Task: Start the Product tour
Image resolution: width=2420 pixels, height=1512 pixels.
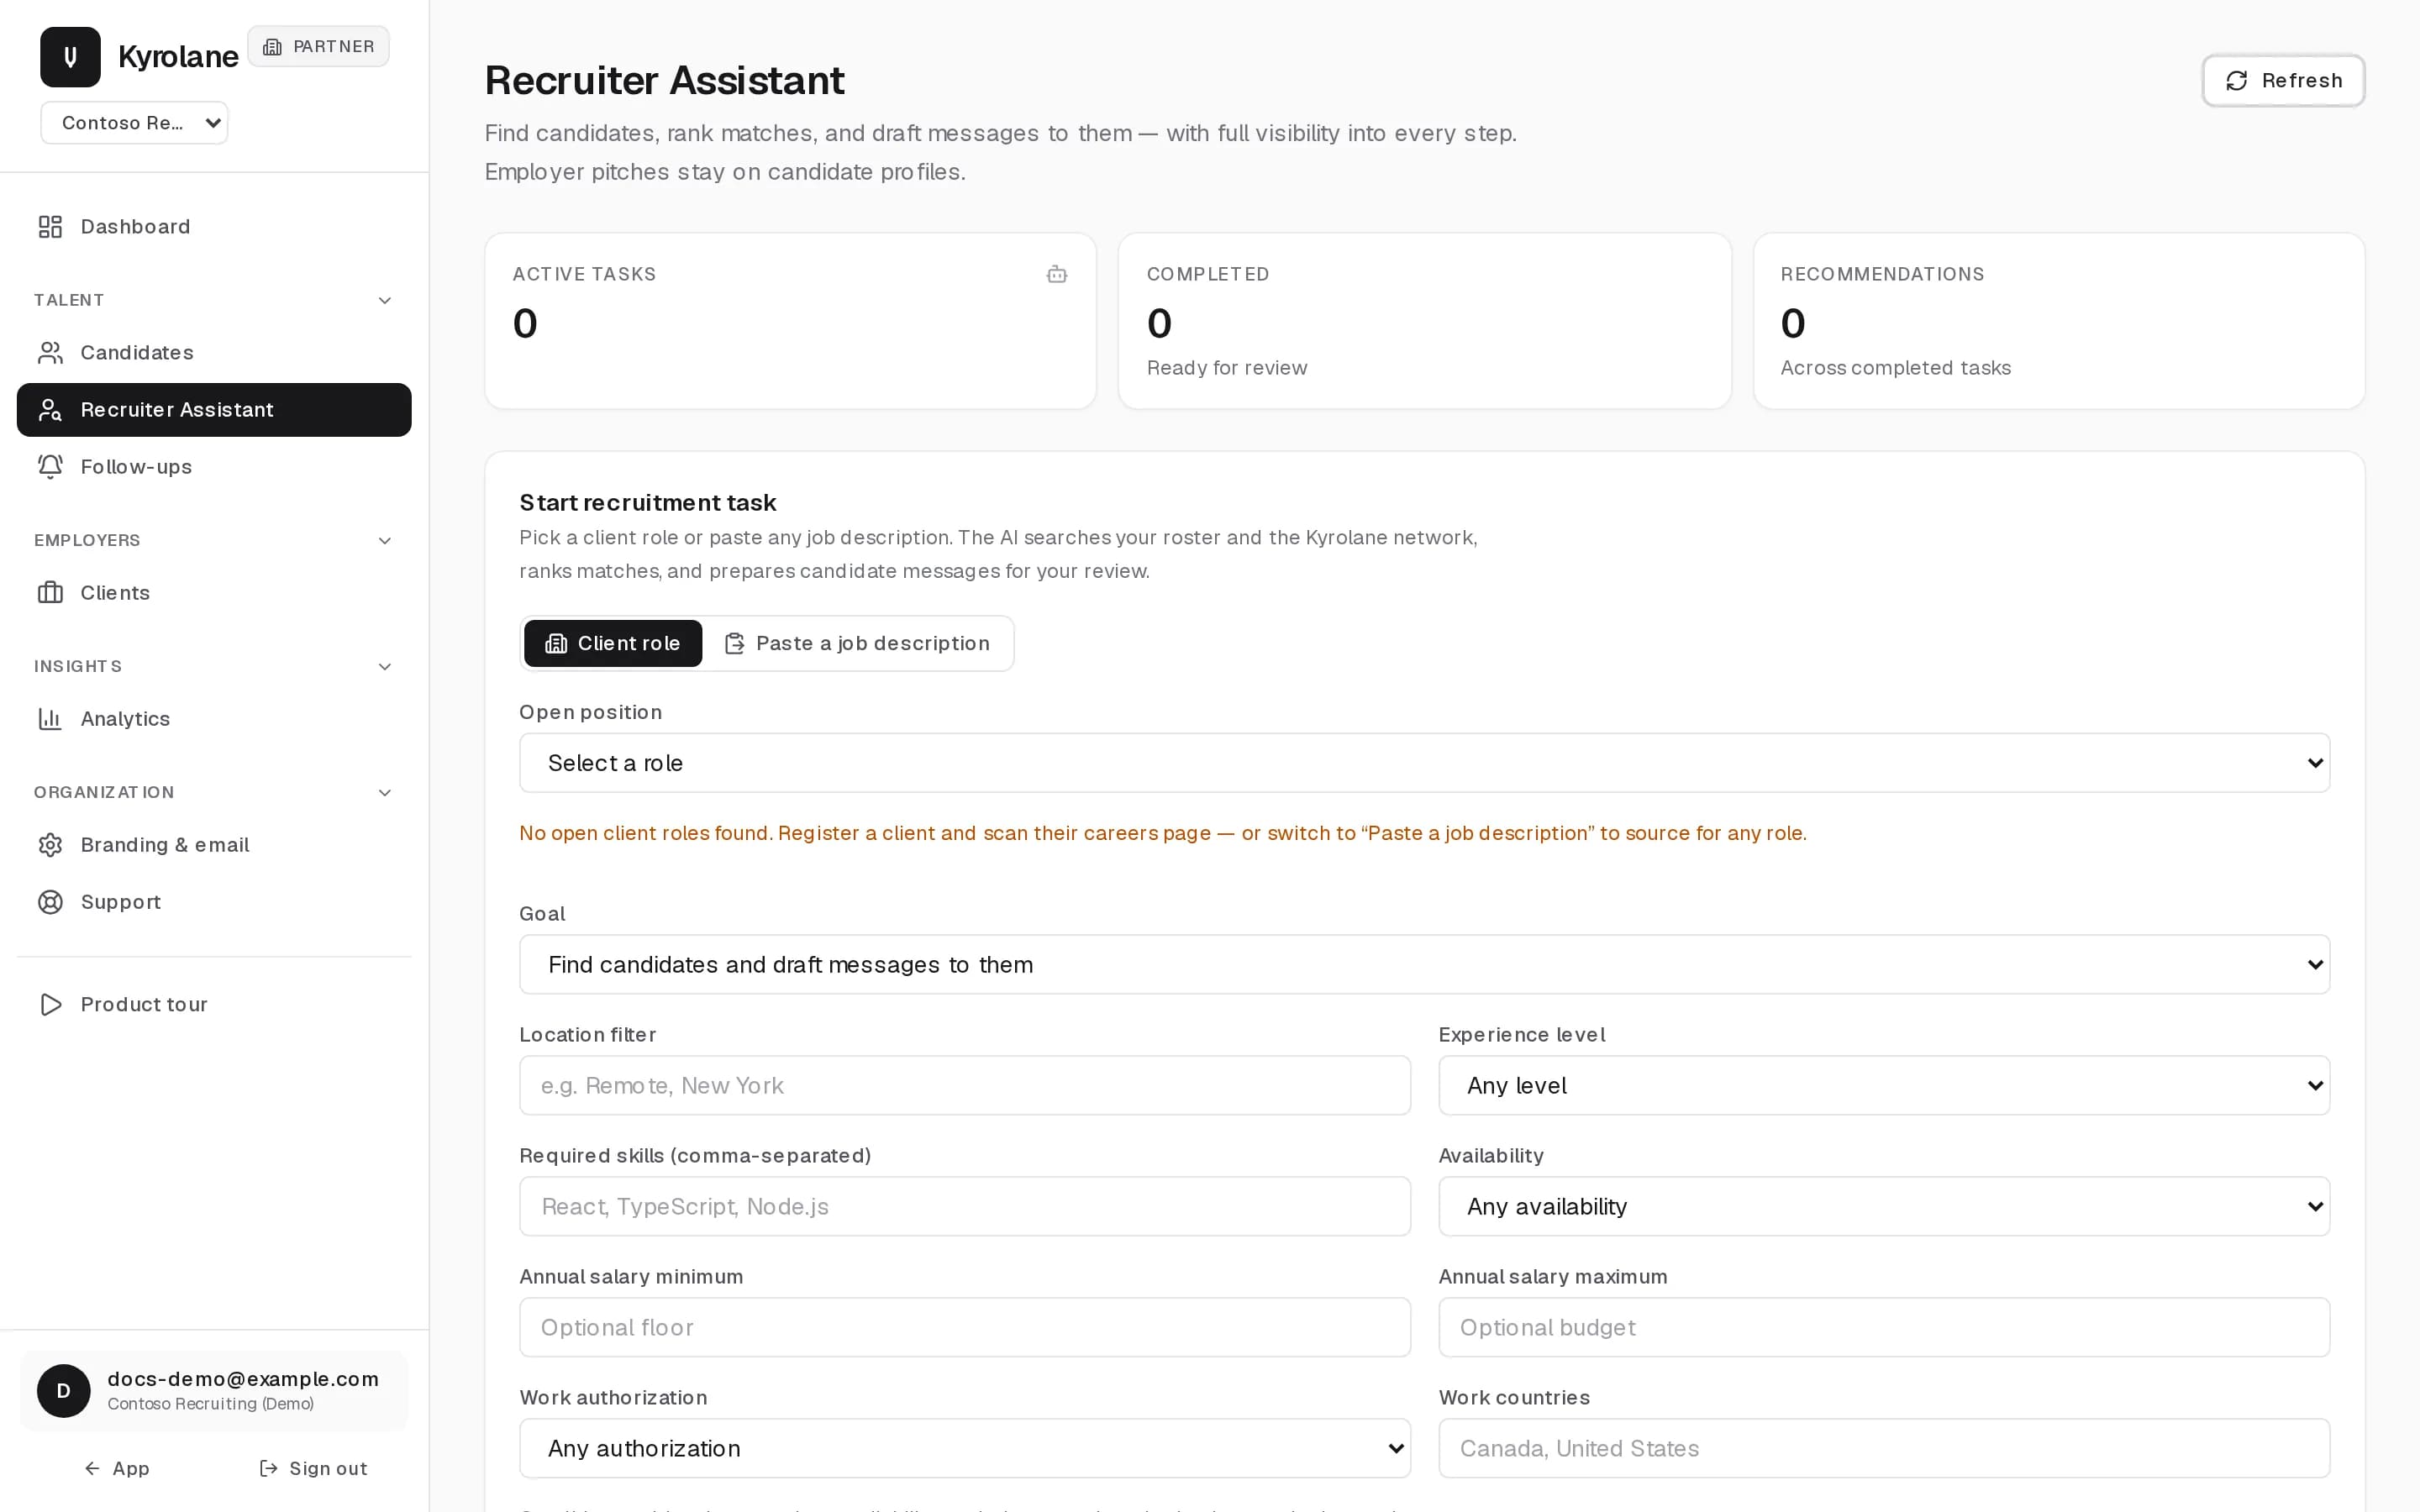Action: tap(214, 1004)
